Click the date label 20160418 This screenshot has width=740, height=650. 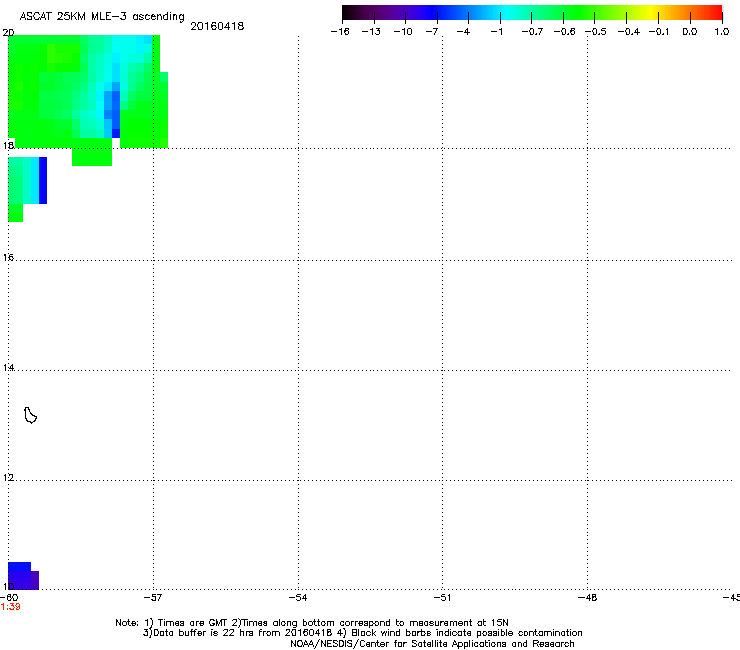point(217,26)
